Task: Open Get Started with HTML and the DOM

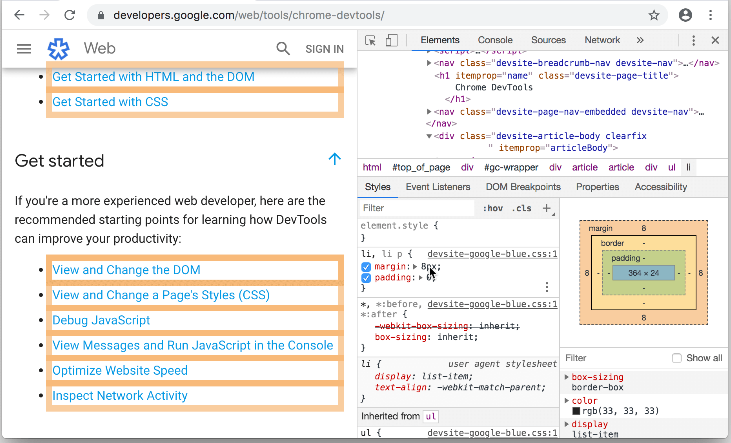Action: [153, 76]
